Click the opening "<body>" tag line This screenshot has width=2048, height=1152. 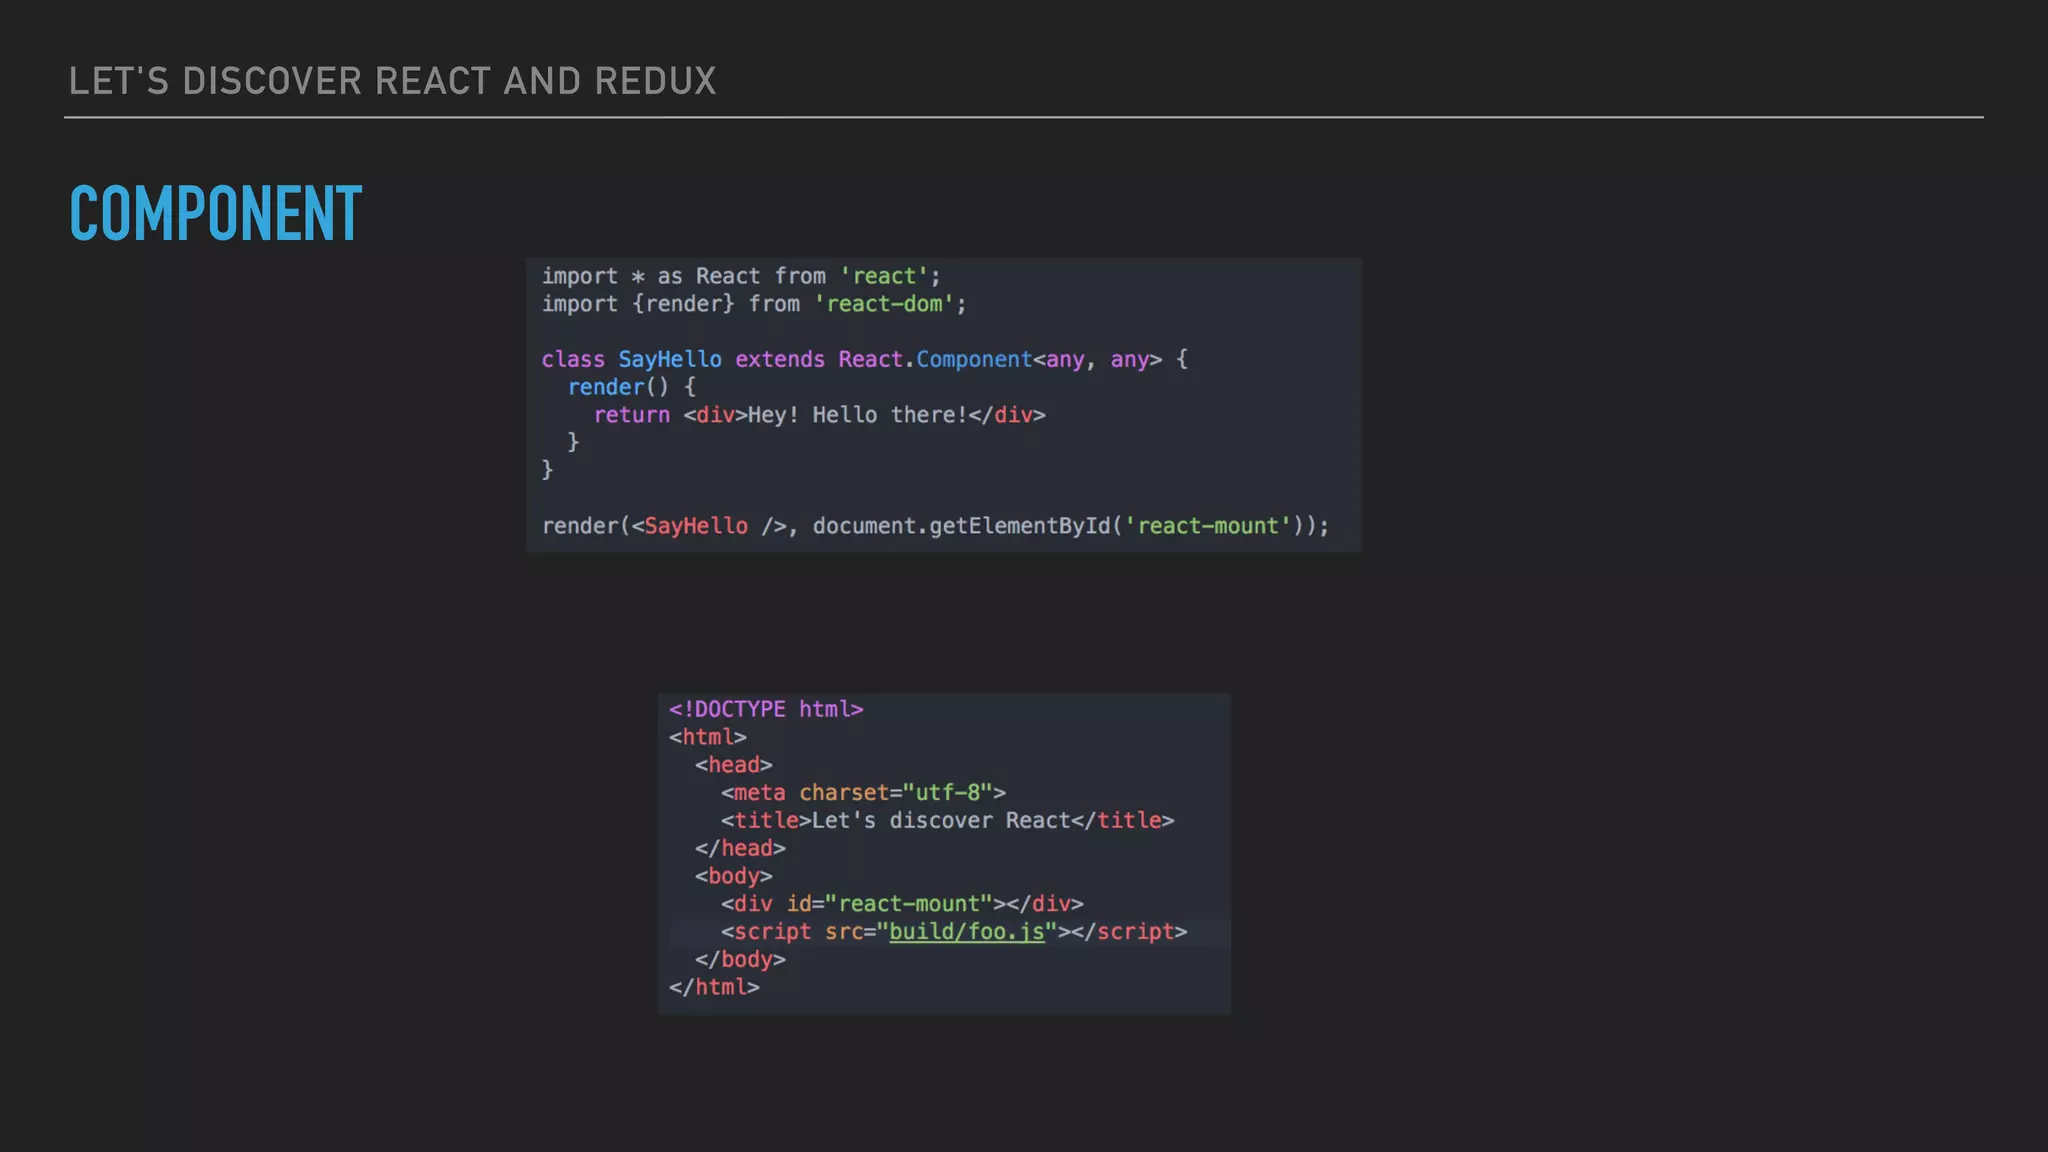point(734,876)
